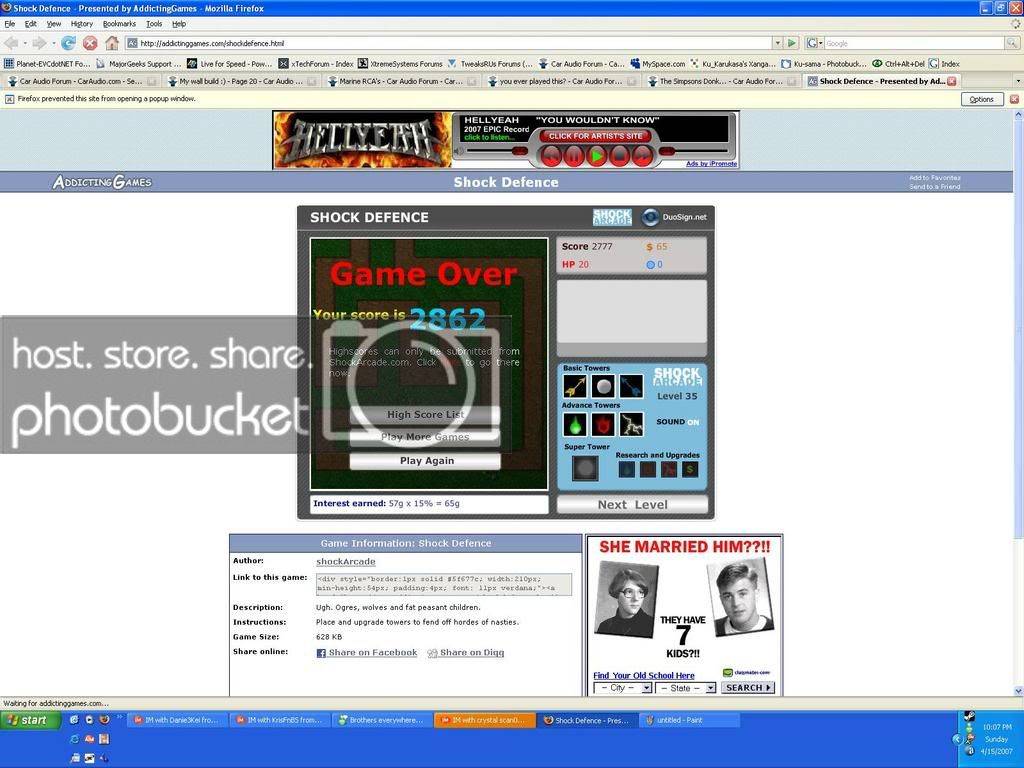Click Share on Digg link
Screen dimensions: 1024x768
[x=466, y=652]
